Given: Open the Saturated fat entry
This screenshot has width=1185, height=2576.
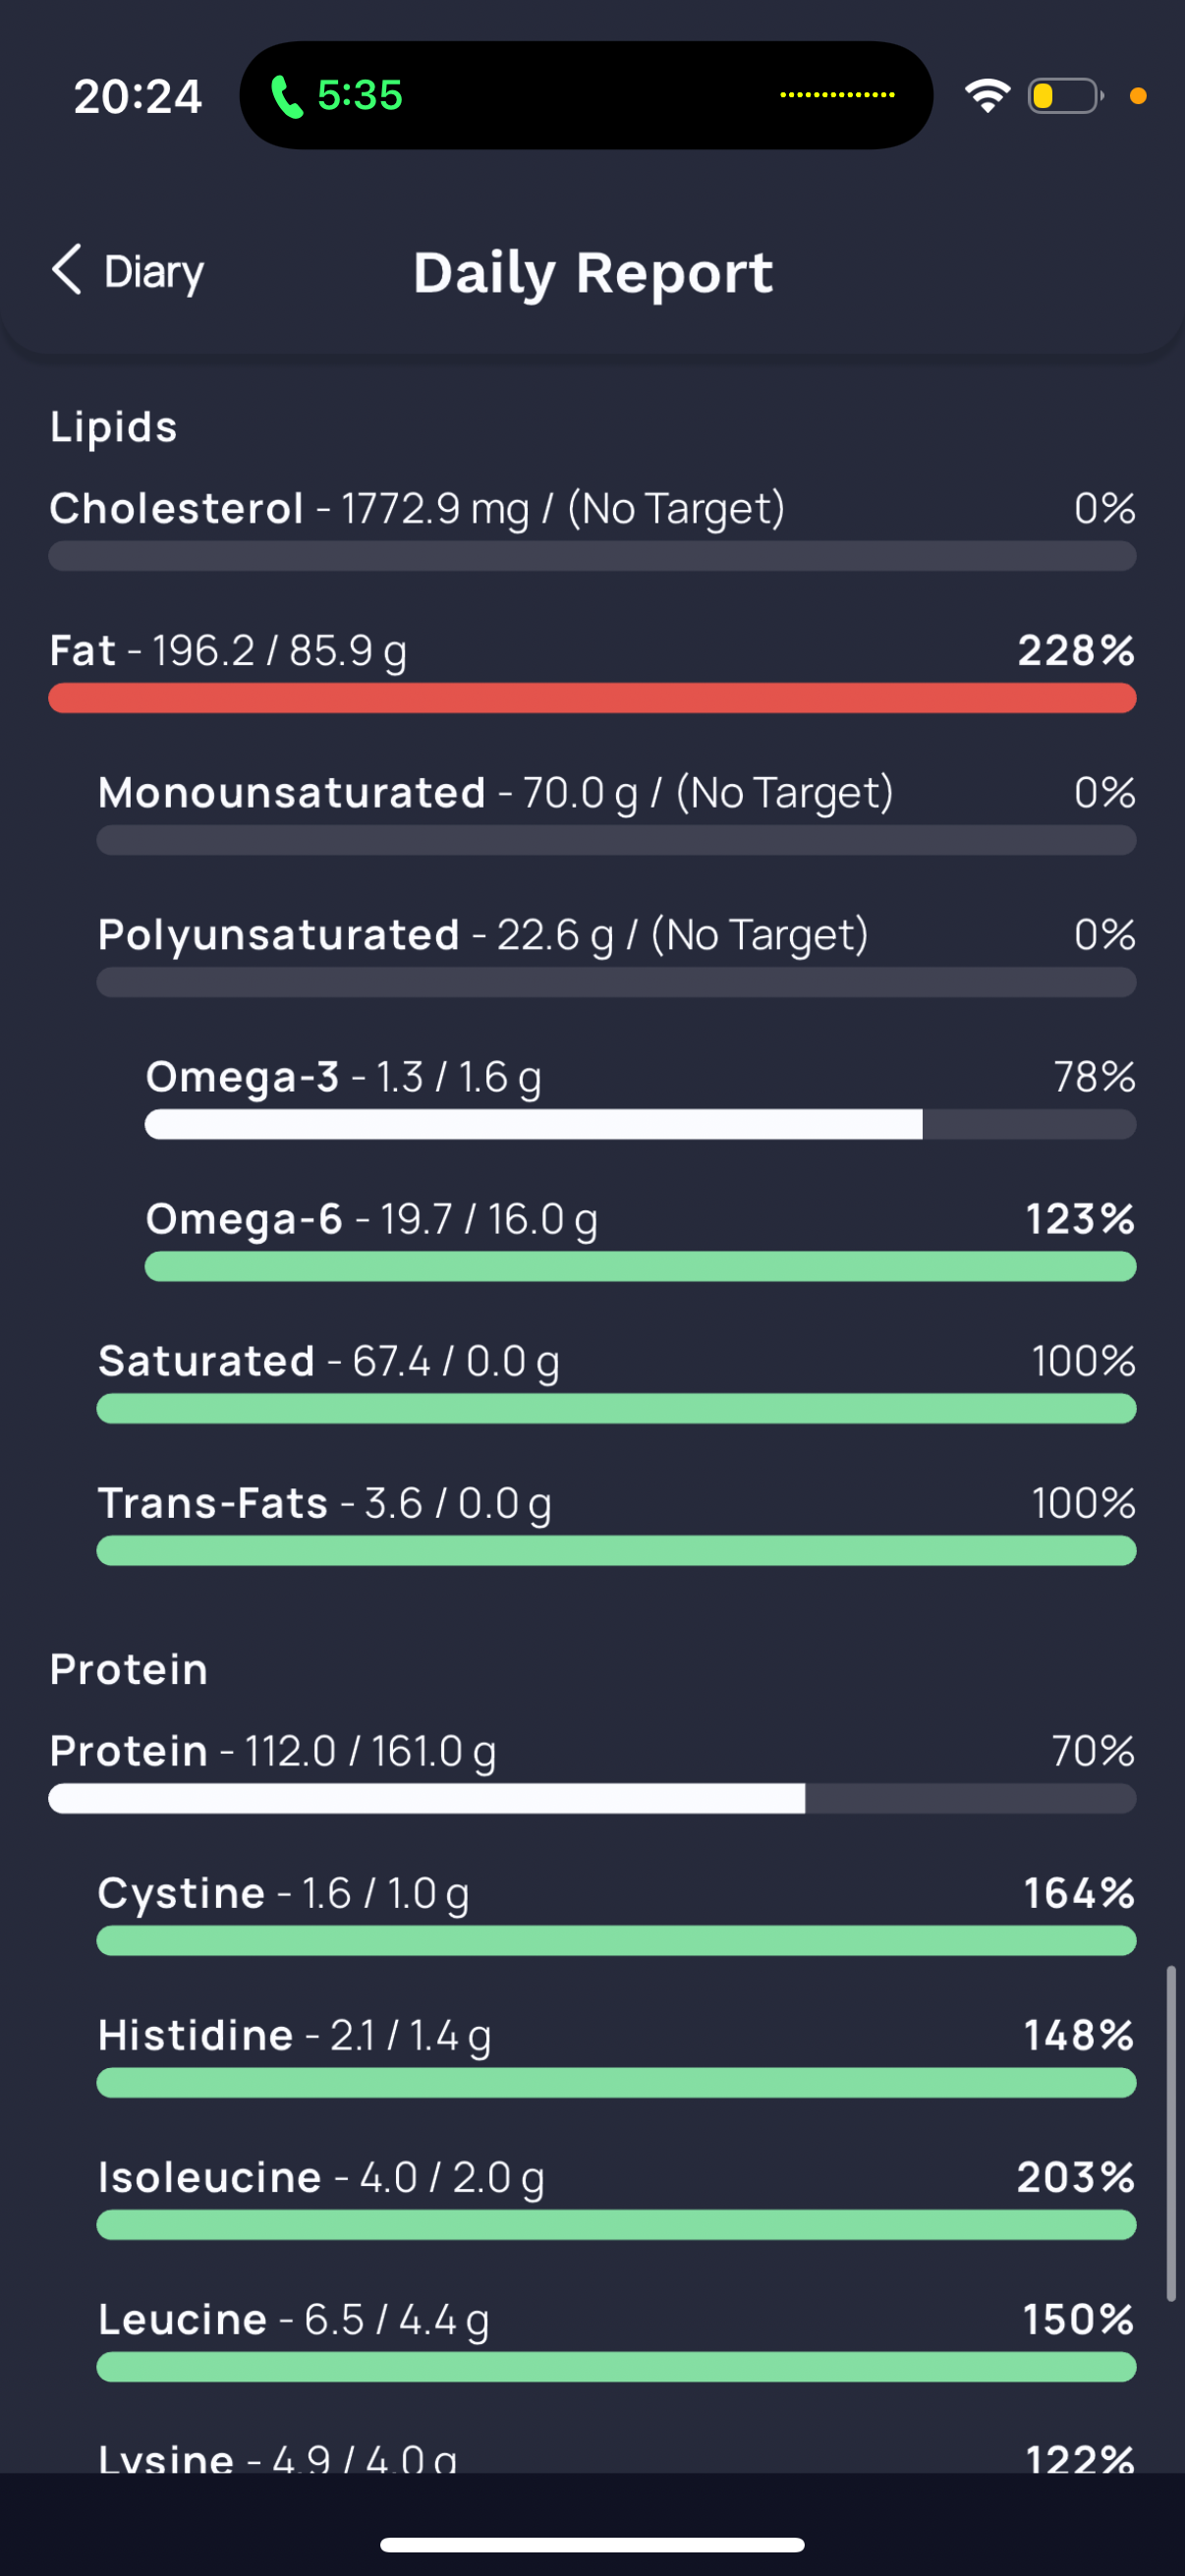Looking at the screenshot, I should click(616, 1380).
